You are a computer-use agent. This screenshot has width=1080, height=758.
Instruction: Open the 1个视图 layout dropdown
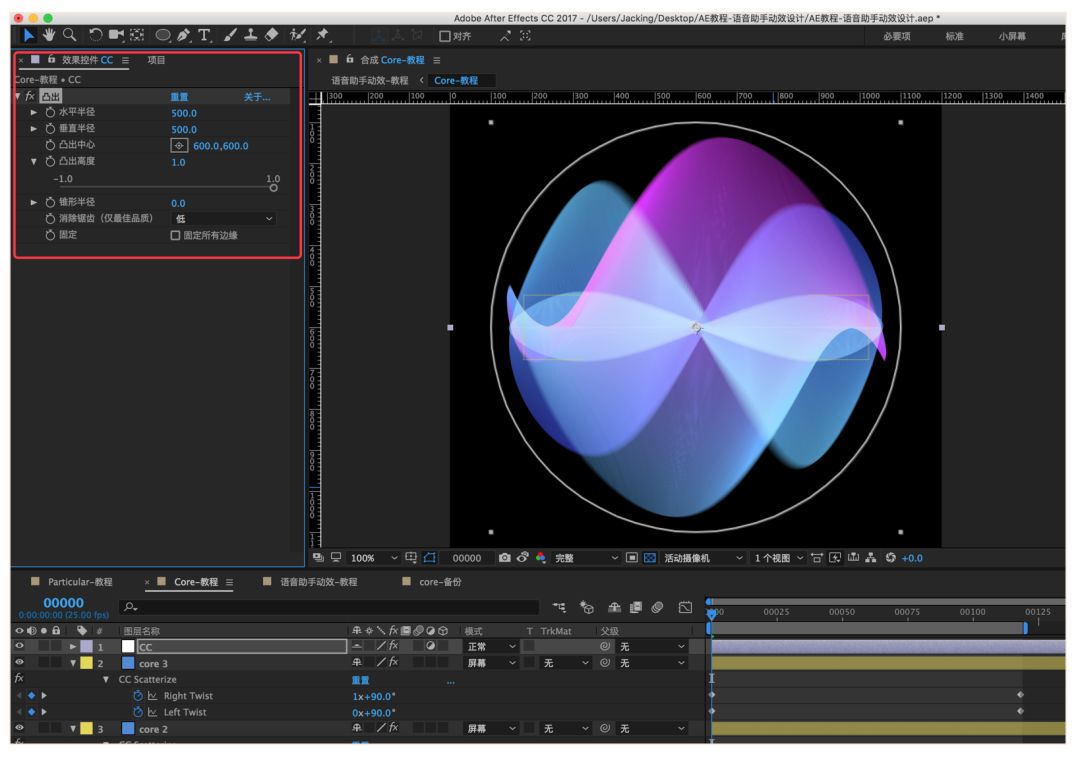[x=778, y=558]
